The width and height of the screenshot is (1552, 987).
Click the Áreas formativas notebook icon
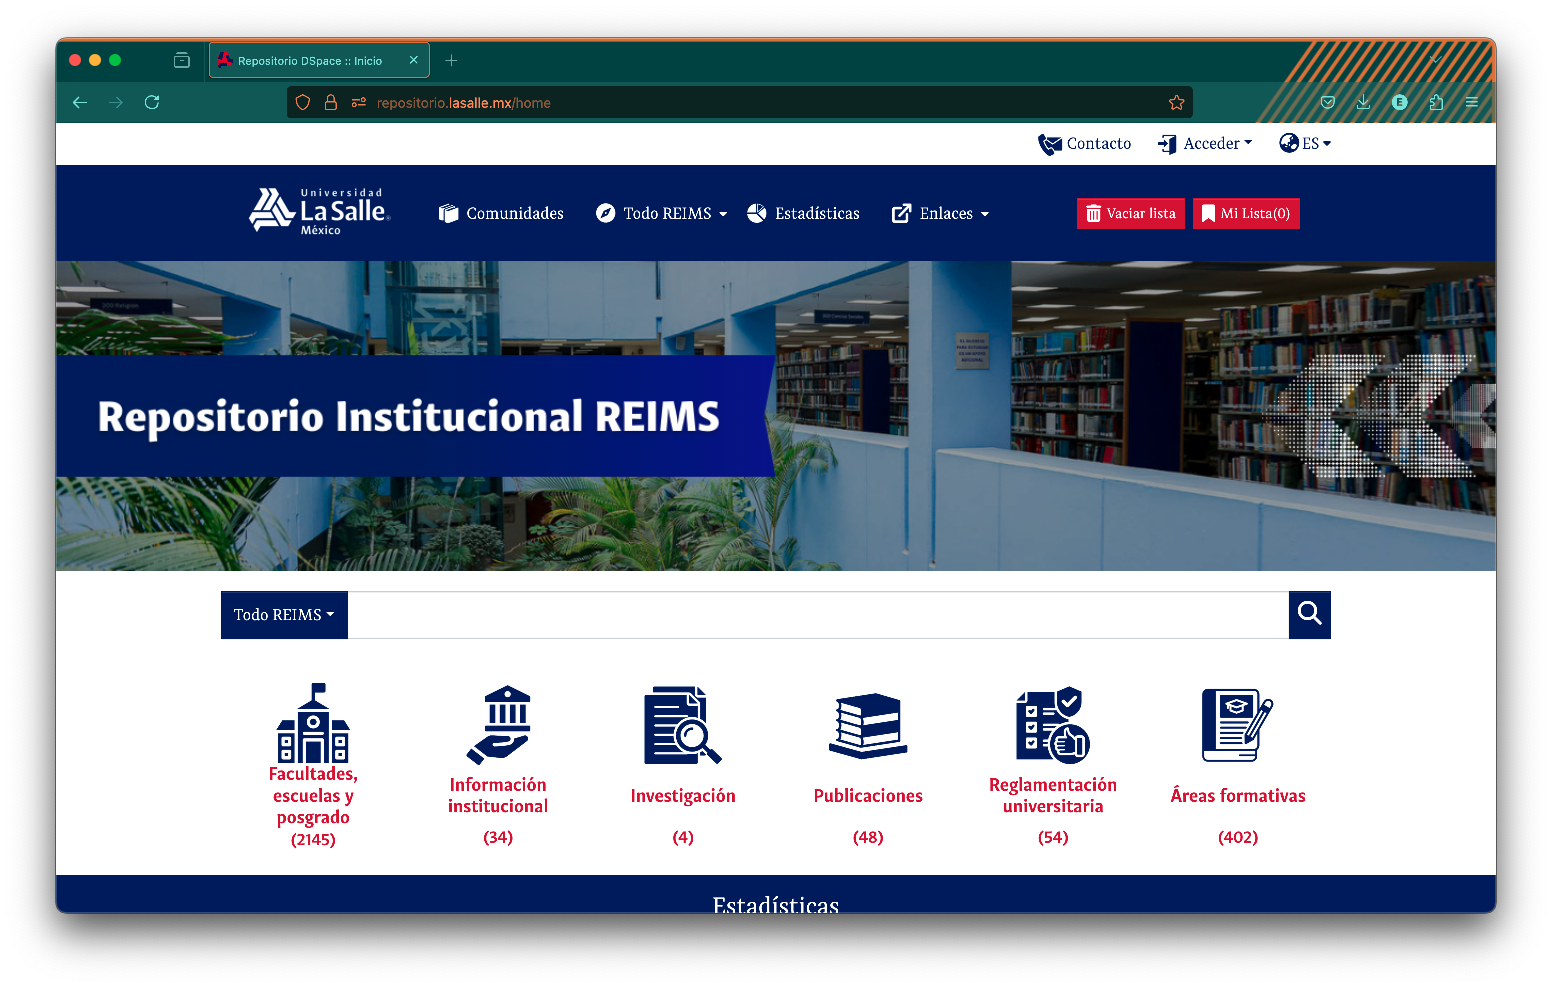(1237, 725)
